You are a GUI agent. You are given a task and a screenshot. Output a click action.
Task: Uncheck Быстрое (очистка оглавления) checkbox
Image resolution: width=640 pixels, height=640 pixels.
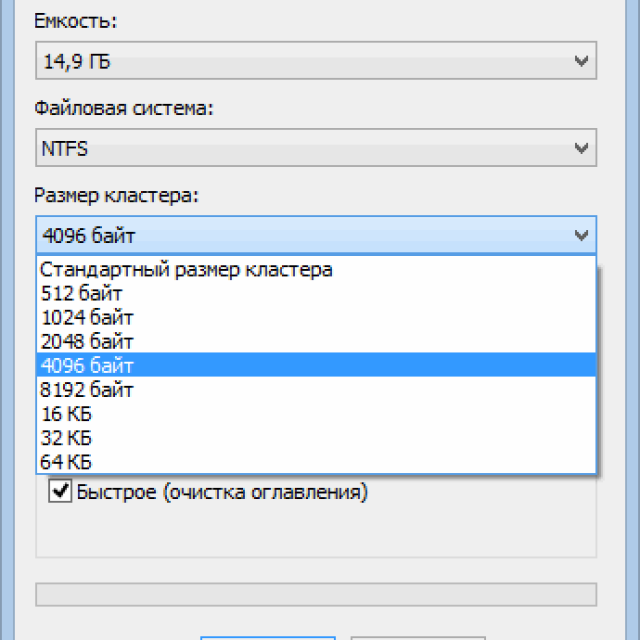tap(60, 491)
